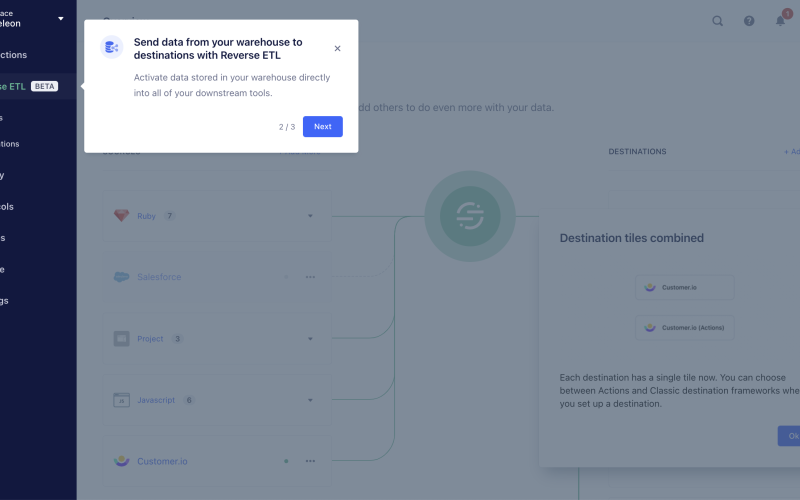Select the Customer.io (Actions) destination tile

click(x=684, y=327)
